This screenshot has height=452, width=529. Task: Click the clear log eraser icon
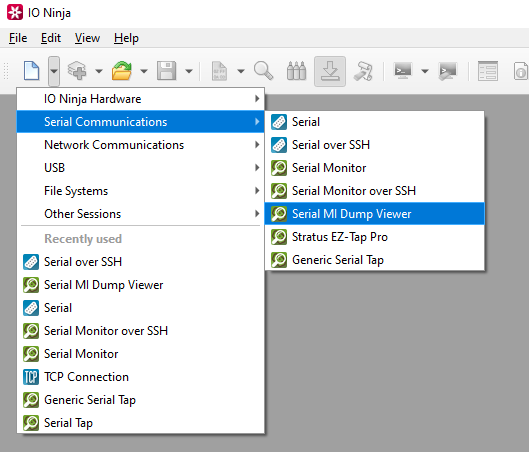363,71
